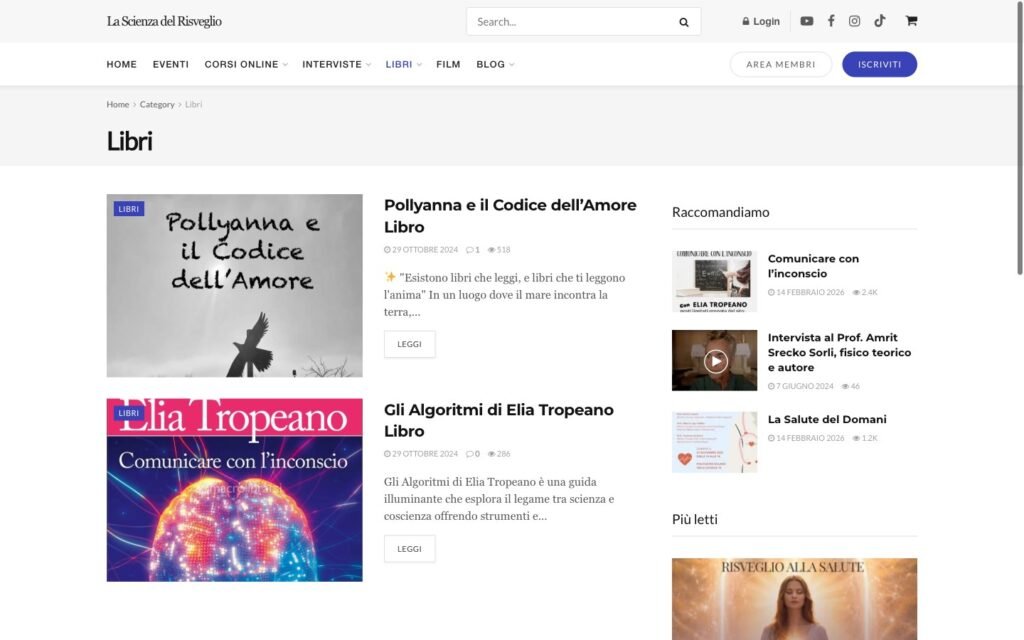
Task: Click LEGGI under the Pollyanna article
Action: (x=409, y=344)
